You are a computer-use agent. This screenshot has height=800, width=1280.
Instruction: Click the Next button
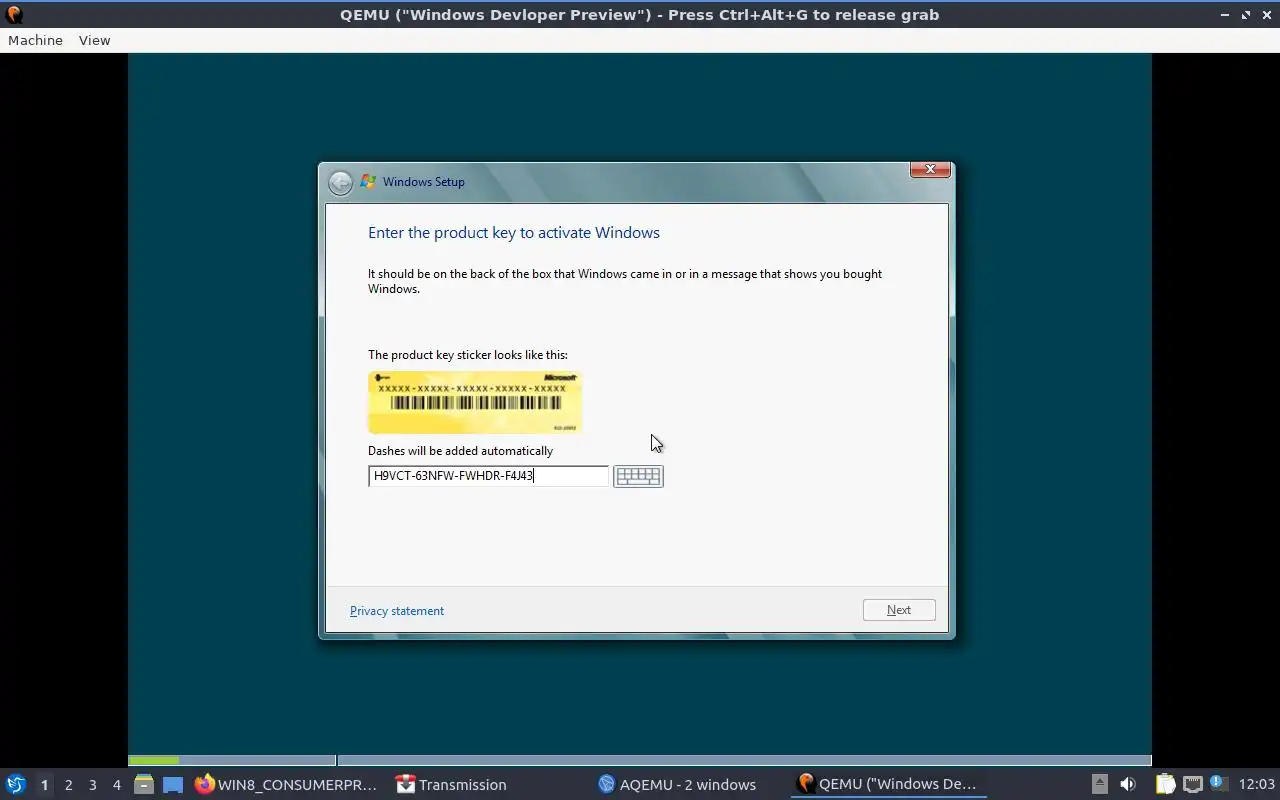point(899,610)
